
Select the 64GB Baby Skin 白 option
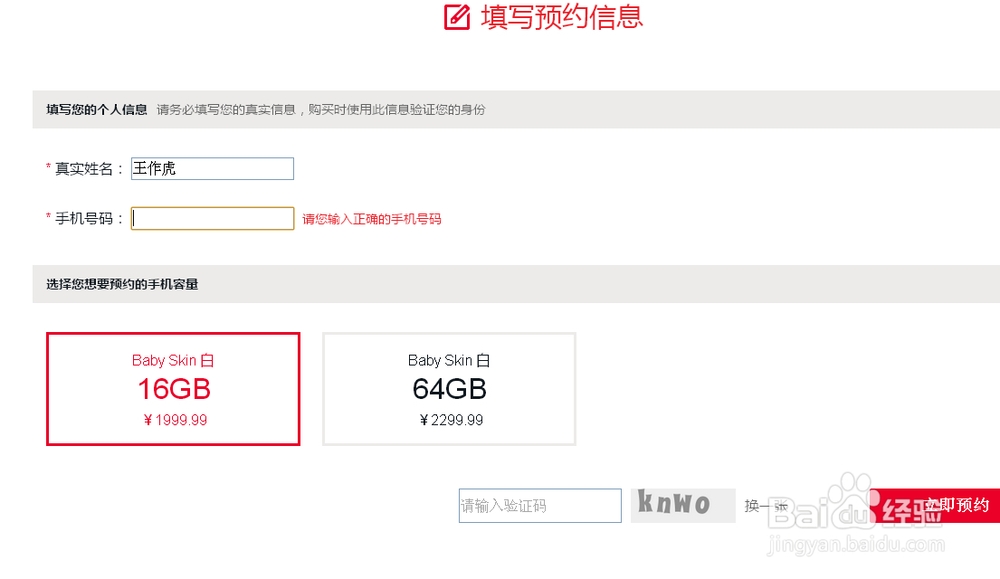[x=449, y=388]
